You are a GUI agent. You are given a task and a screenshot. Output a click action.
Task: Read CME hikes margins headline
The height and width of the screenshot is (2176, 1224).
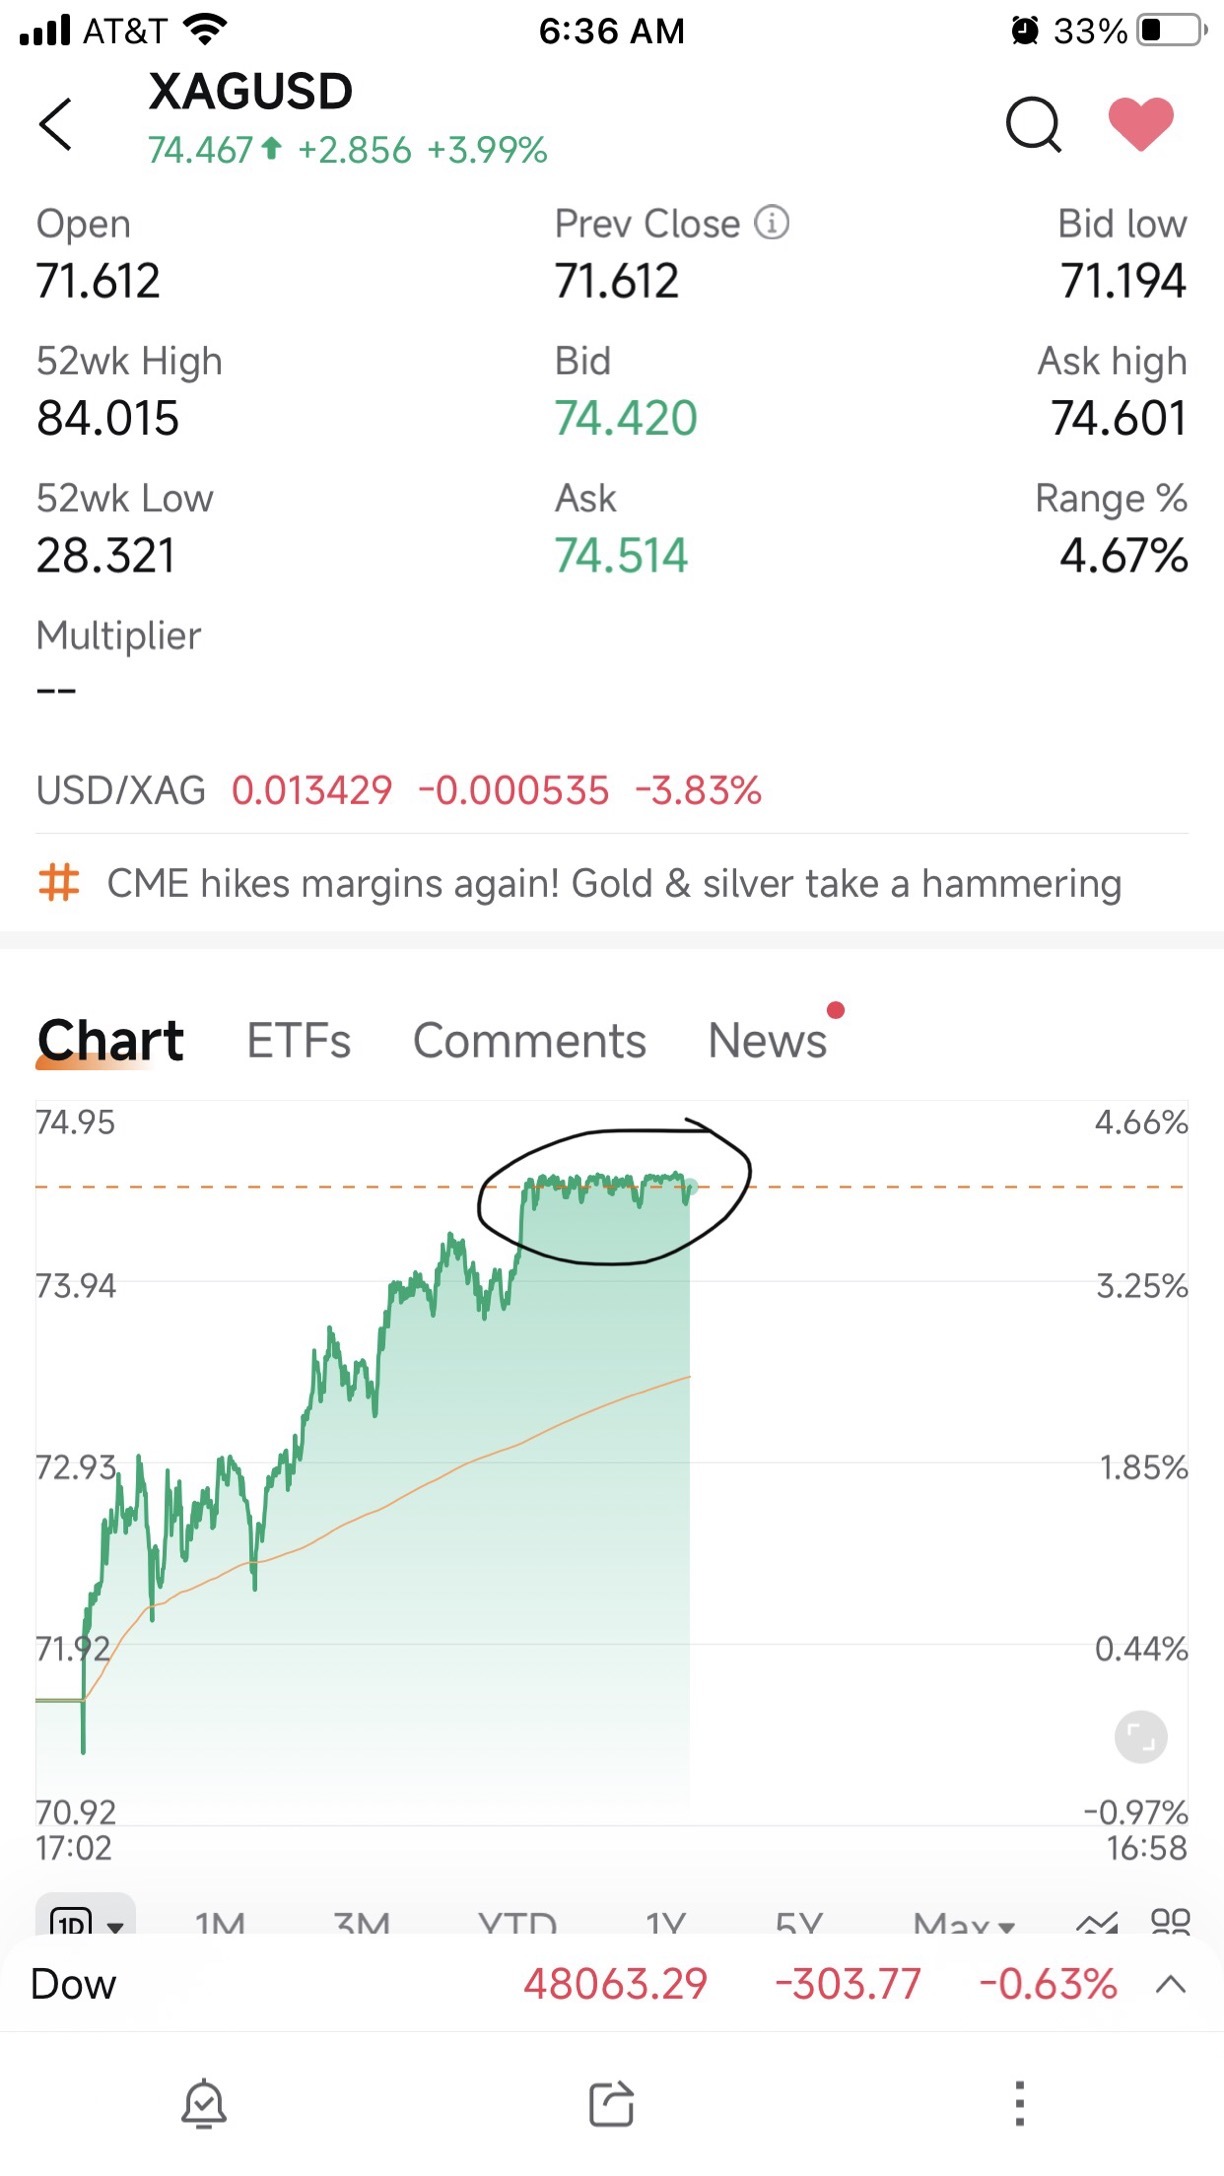point(614,883)
